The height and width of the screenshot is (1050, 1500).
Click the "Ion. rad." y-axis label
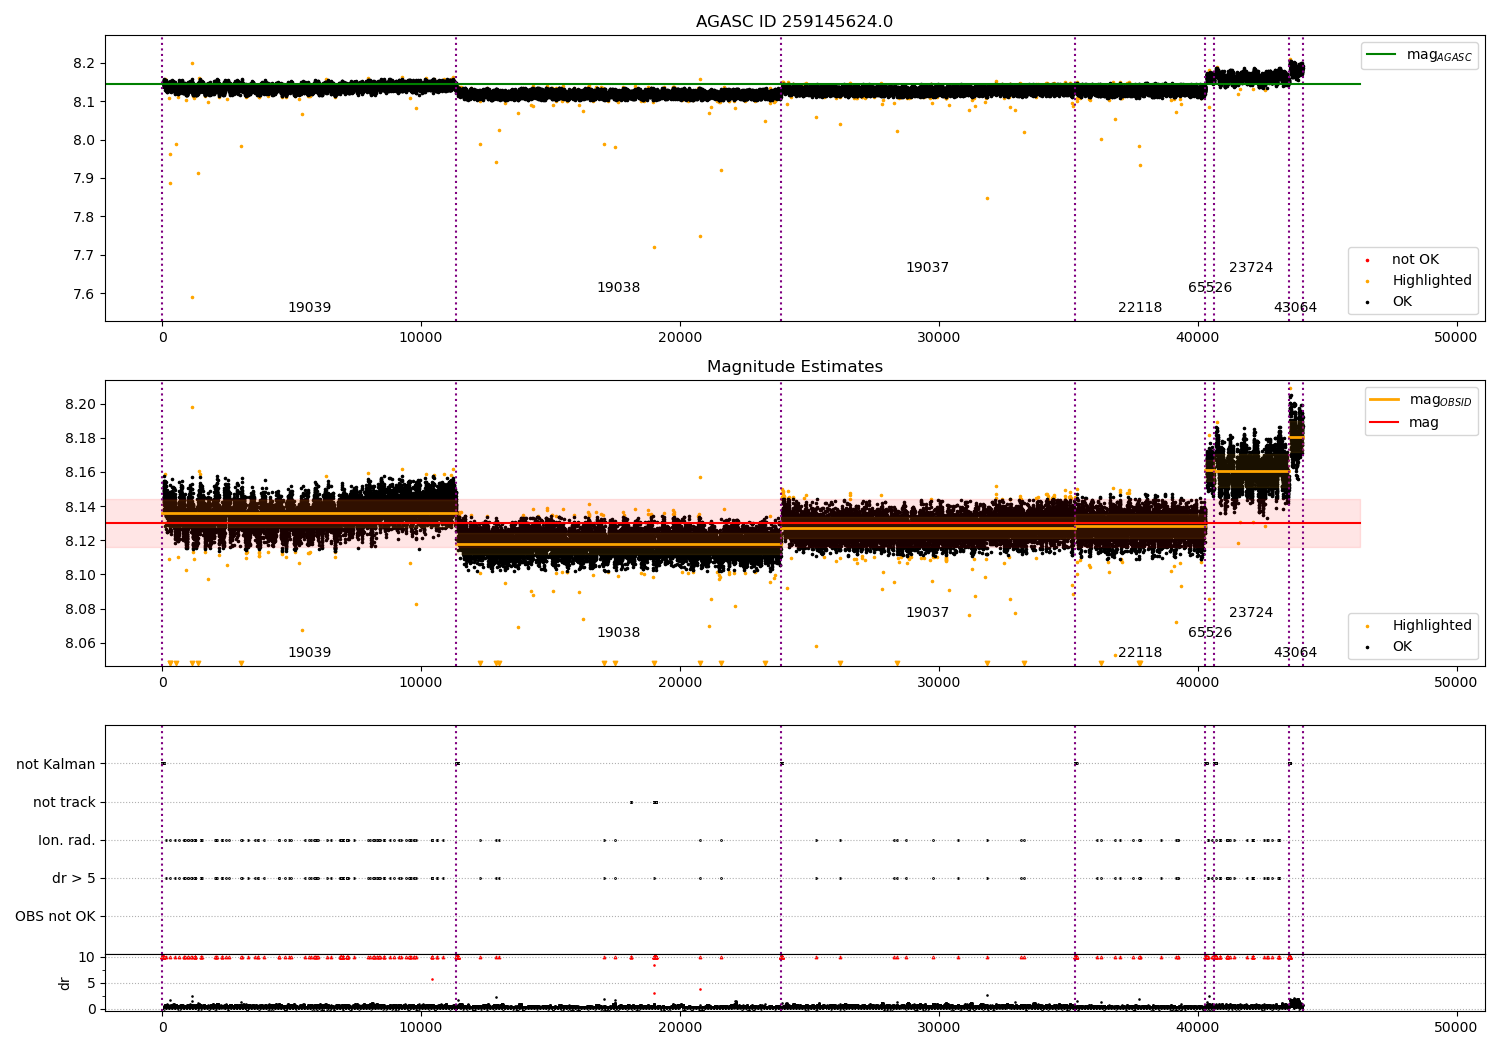tap(67, 840)
